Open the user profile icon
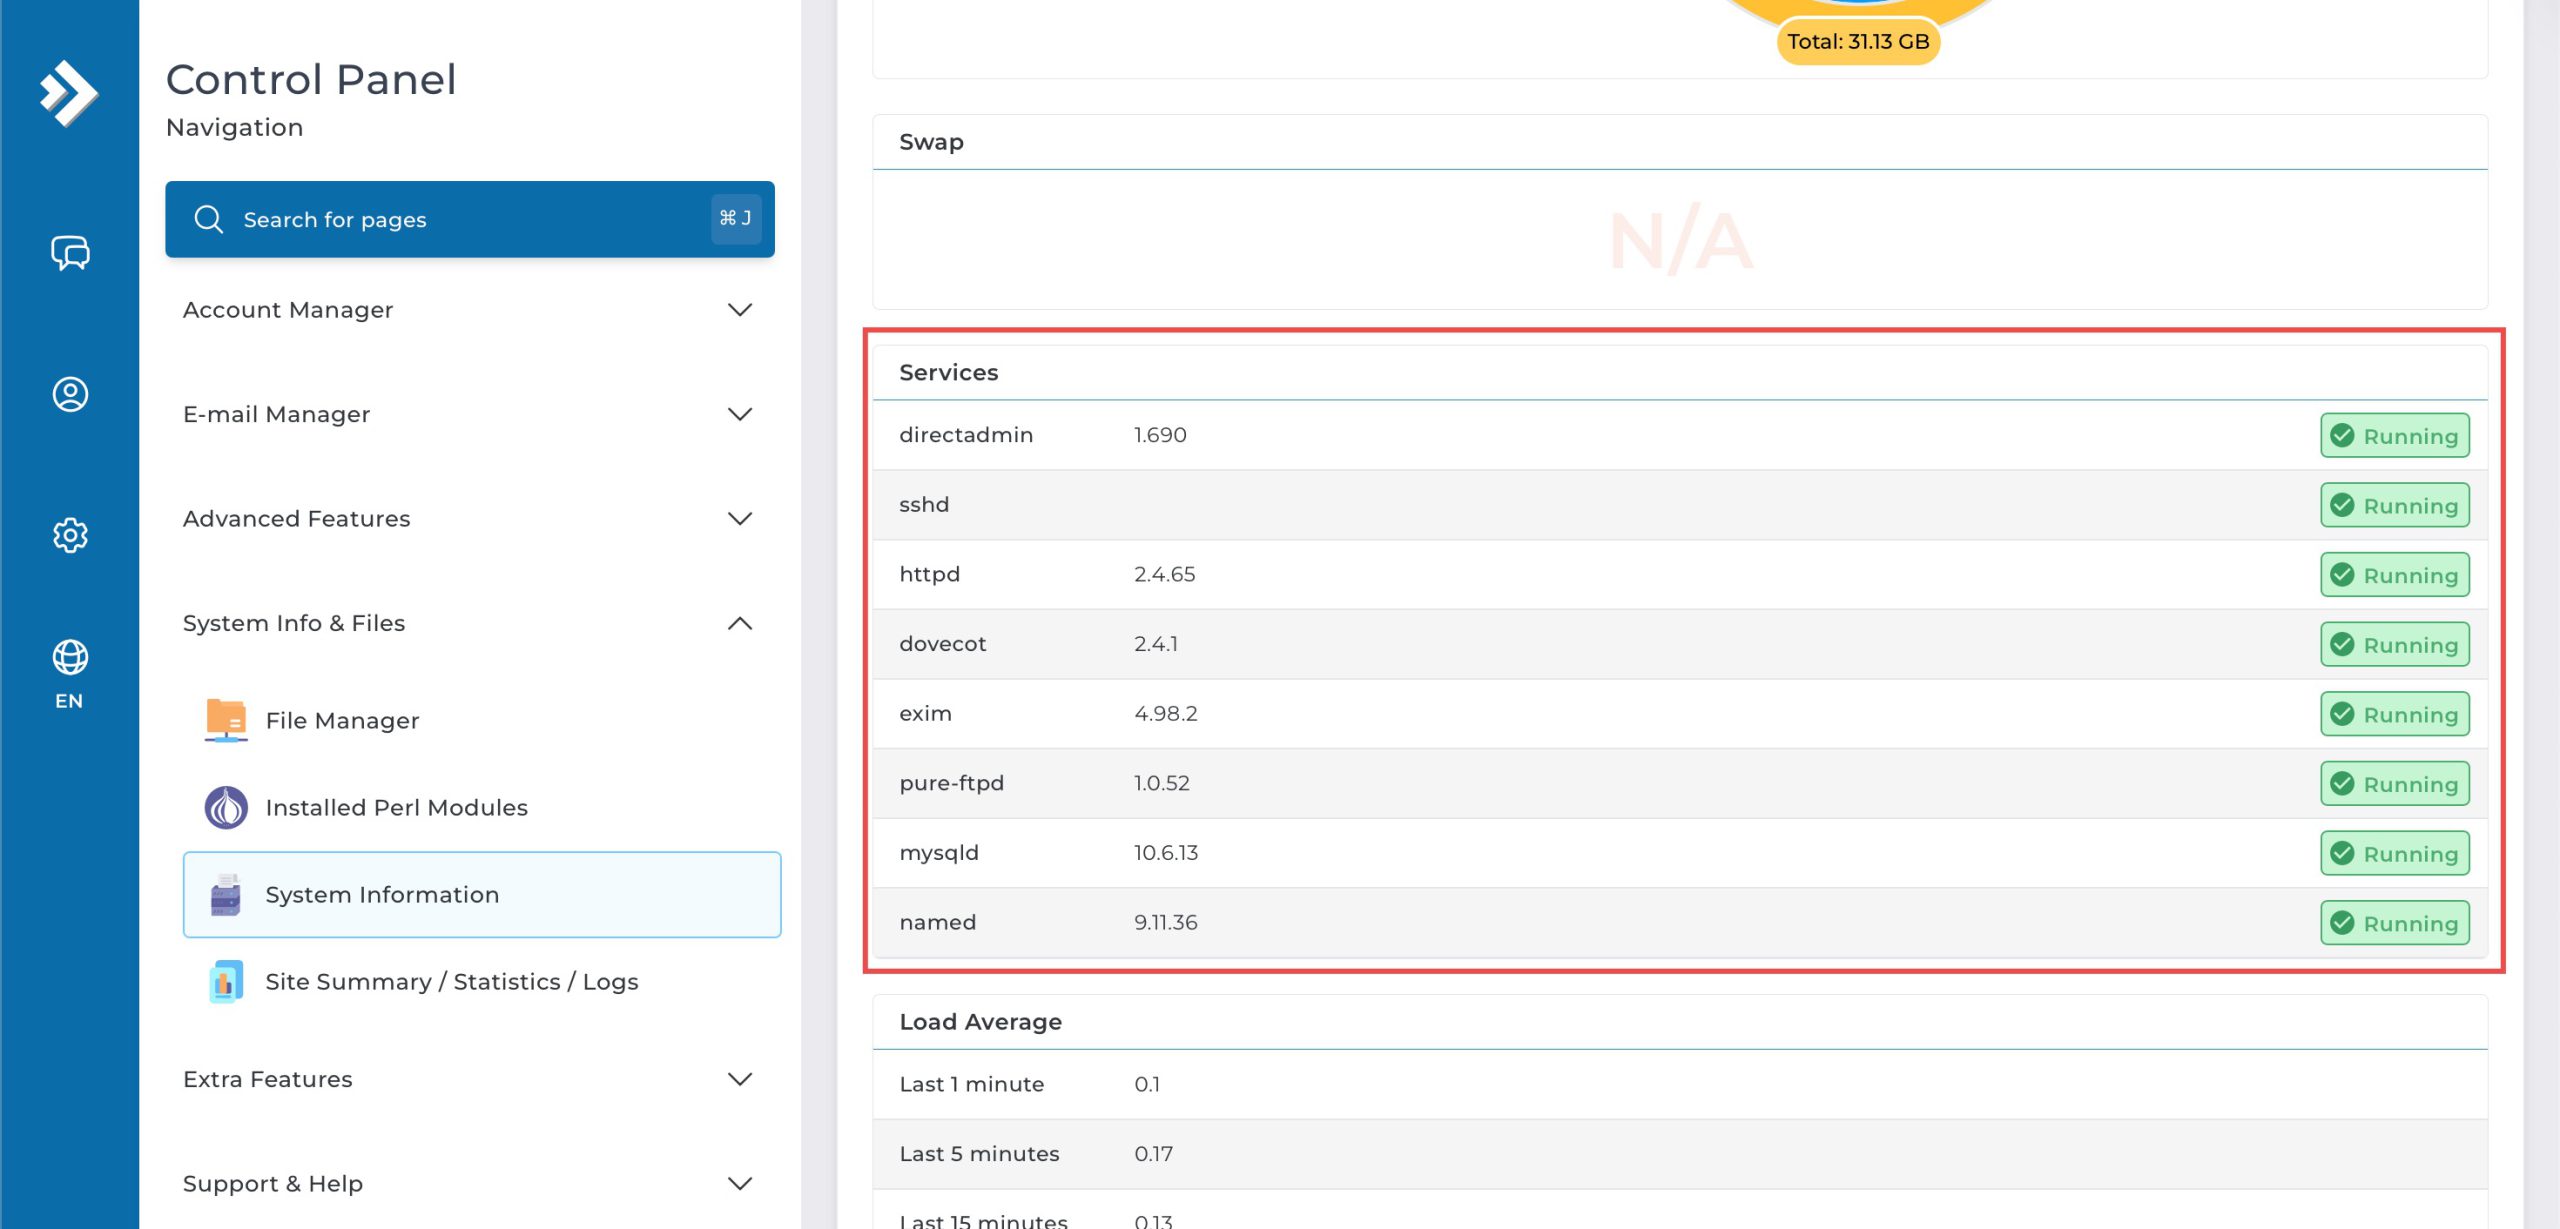This screenshot has width=2560, height=1229. coord(70,394)
